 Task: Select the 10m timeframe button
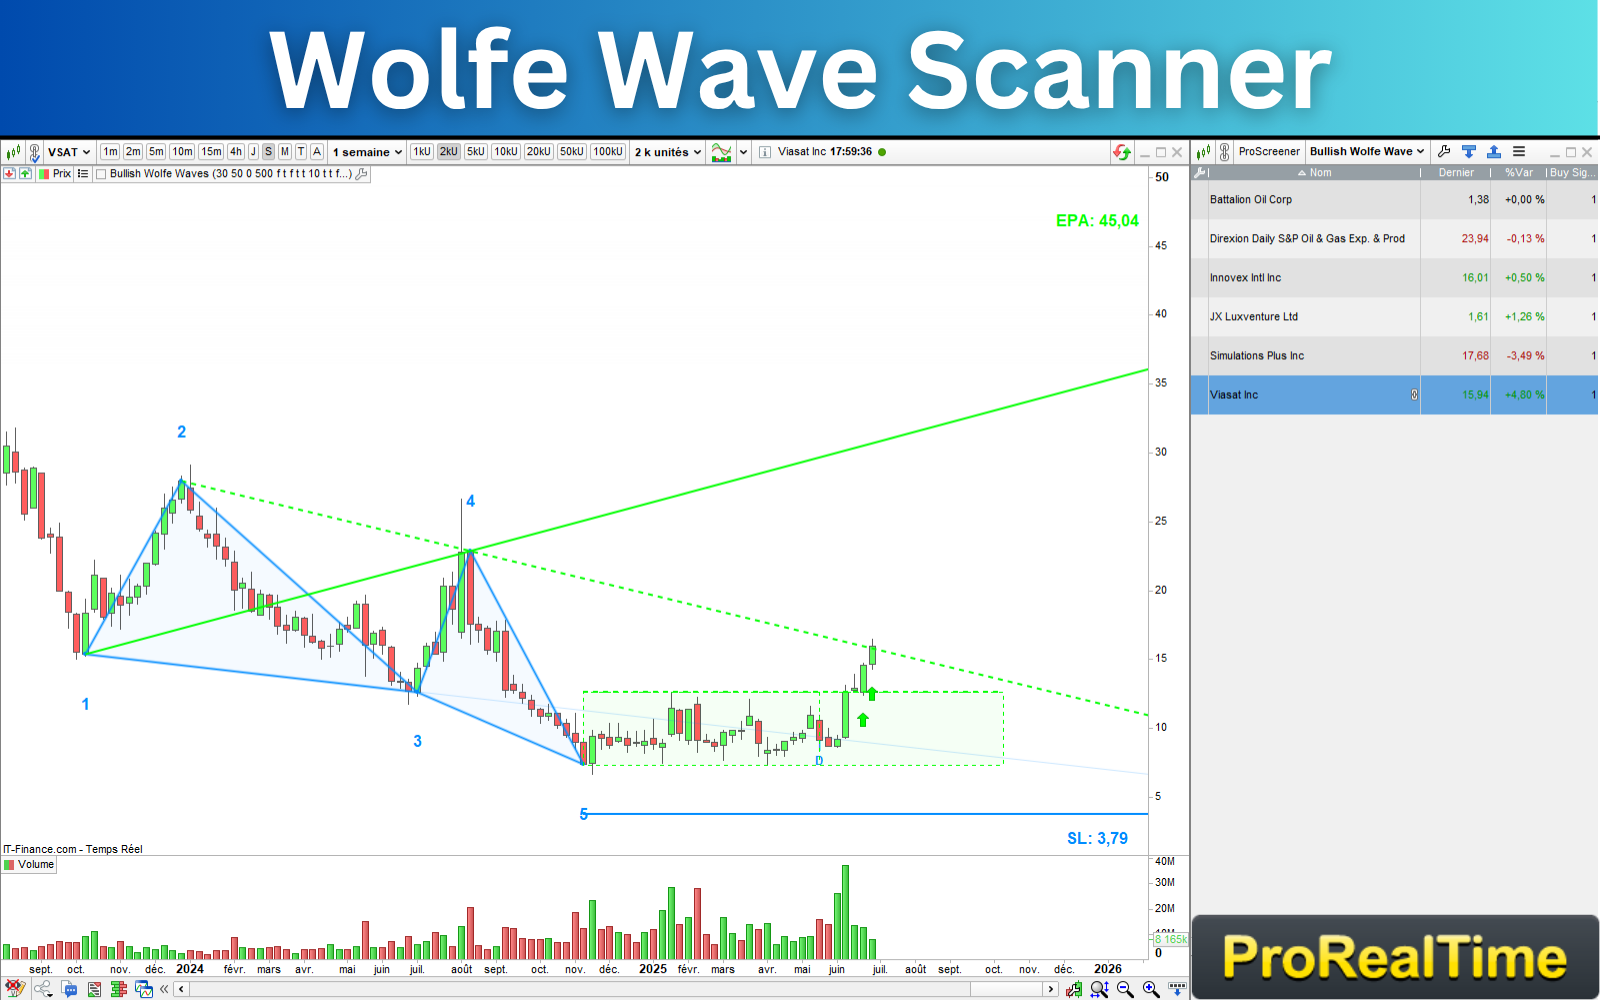click(182, 152)
